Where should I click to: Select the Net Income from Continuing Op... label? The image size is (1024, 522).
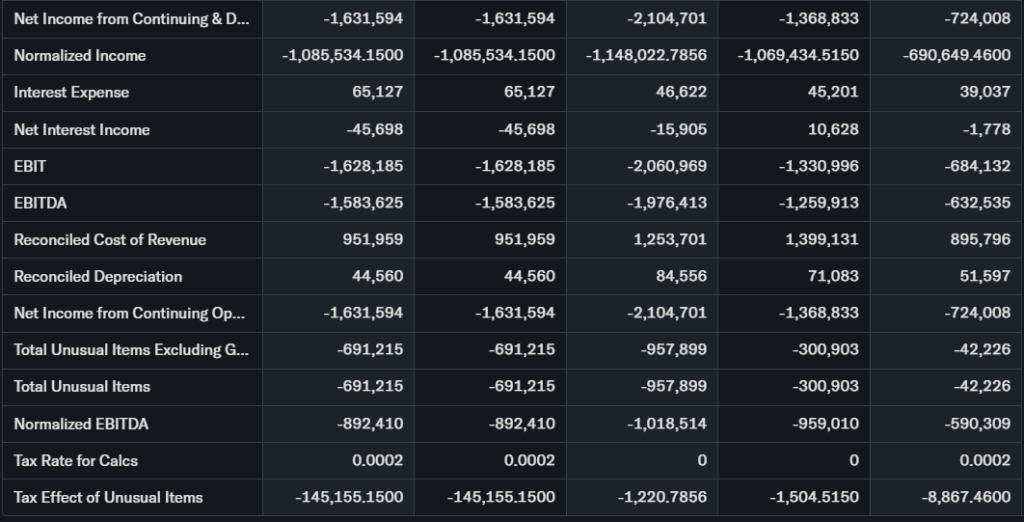coord(129,314)
